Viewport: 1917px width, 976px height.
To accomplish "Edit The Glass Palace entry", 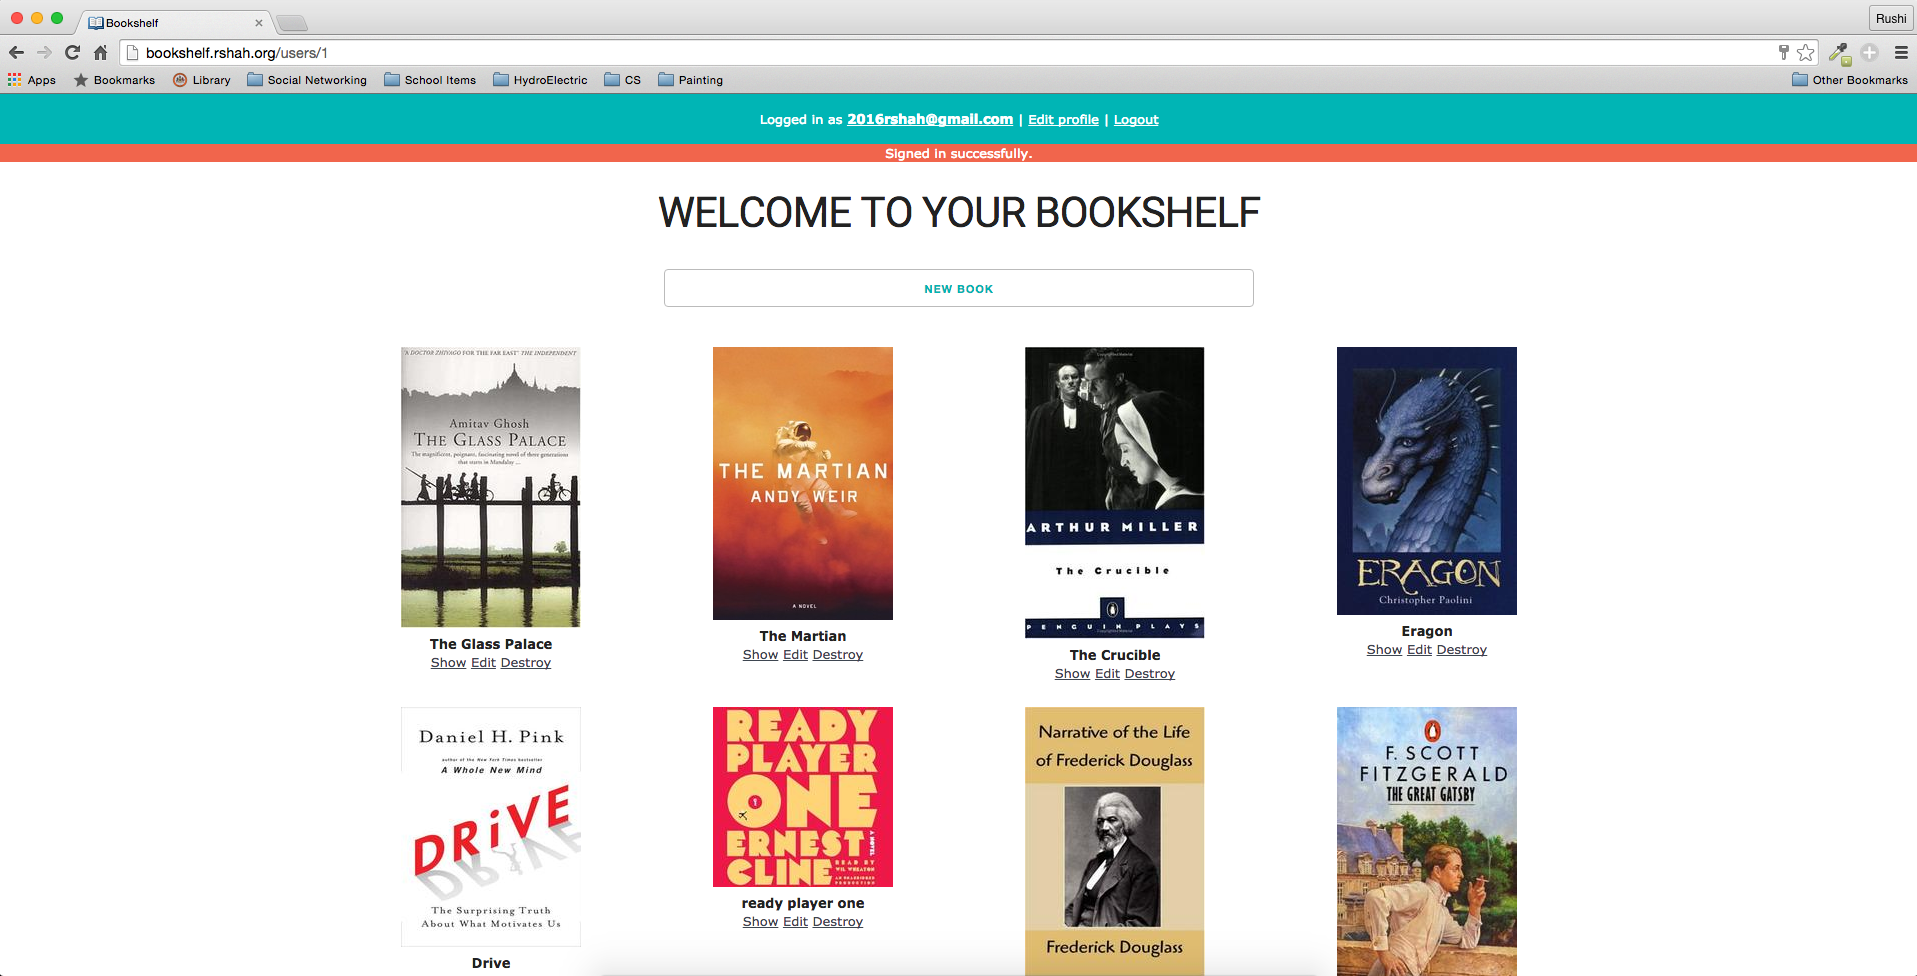I will coord(483,663).
